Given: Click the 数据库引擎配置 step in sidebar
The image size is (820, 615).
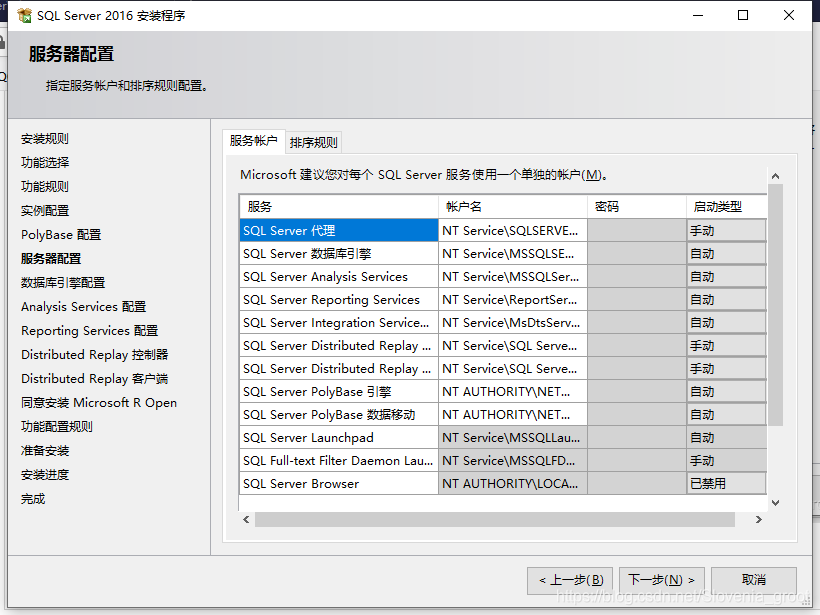Looking at the screenshot, I should pos(63,283).
